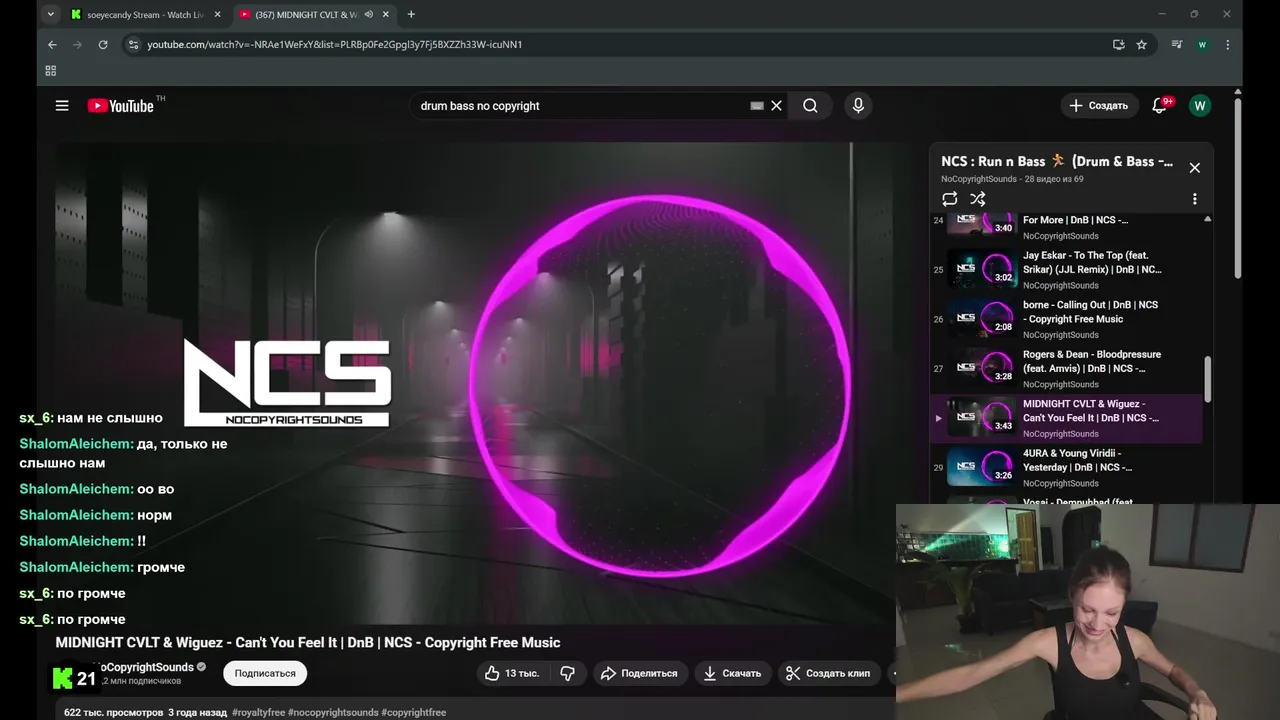Viewport: 1280px width, 720px height.
Task: Click the playlist panel scrollbar thumb
Action: tap(1207, 379)
